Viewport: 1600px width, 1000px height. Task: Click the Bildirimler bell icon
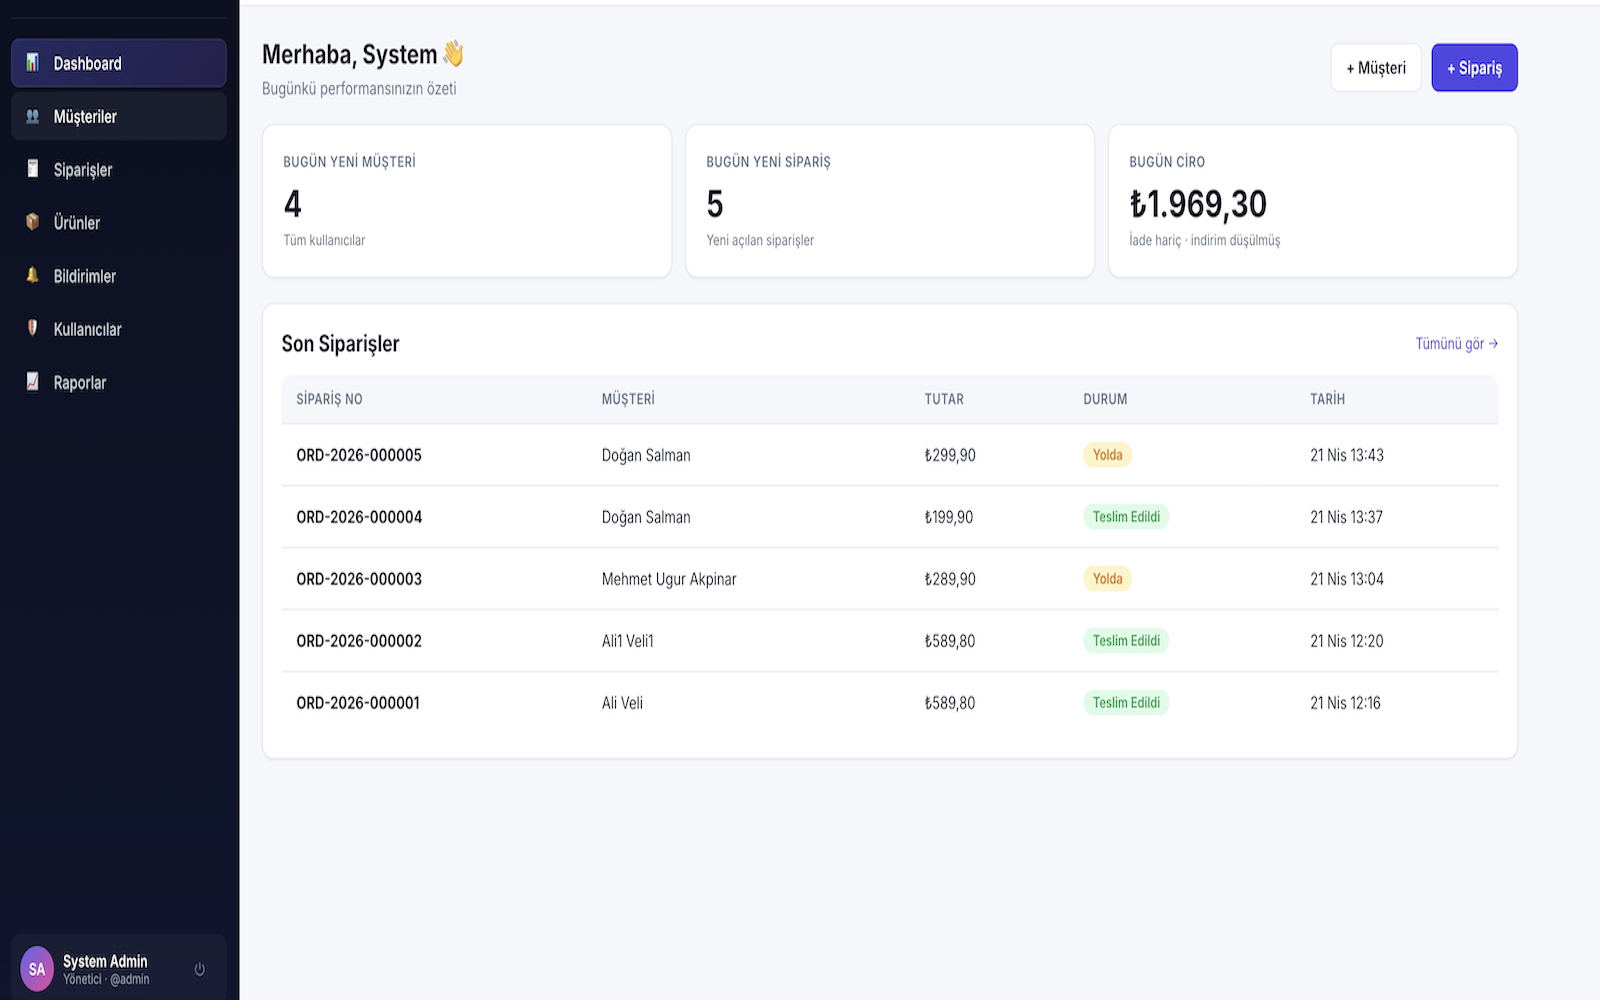(x=33, y=275)
